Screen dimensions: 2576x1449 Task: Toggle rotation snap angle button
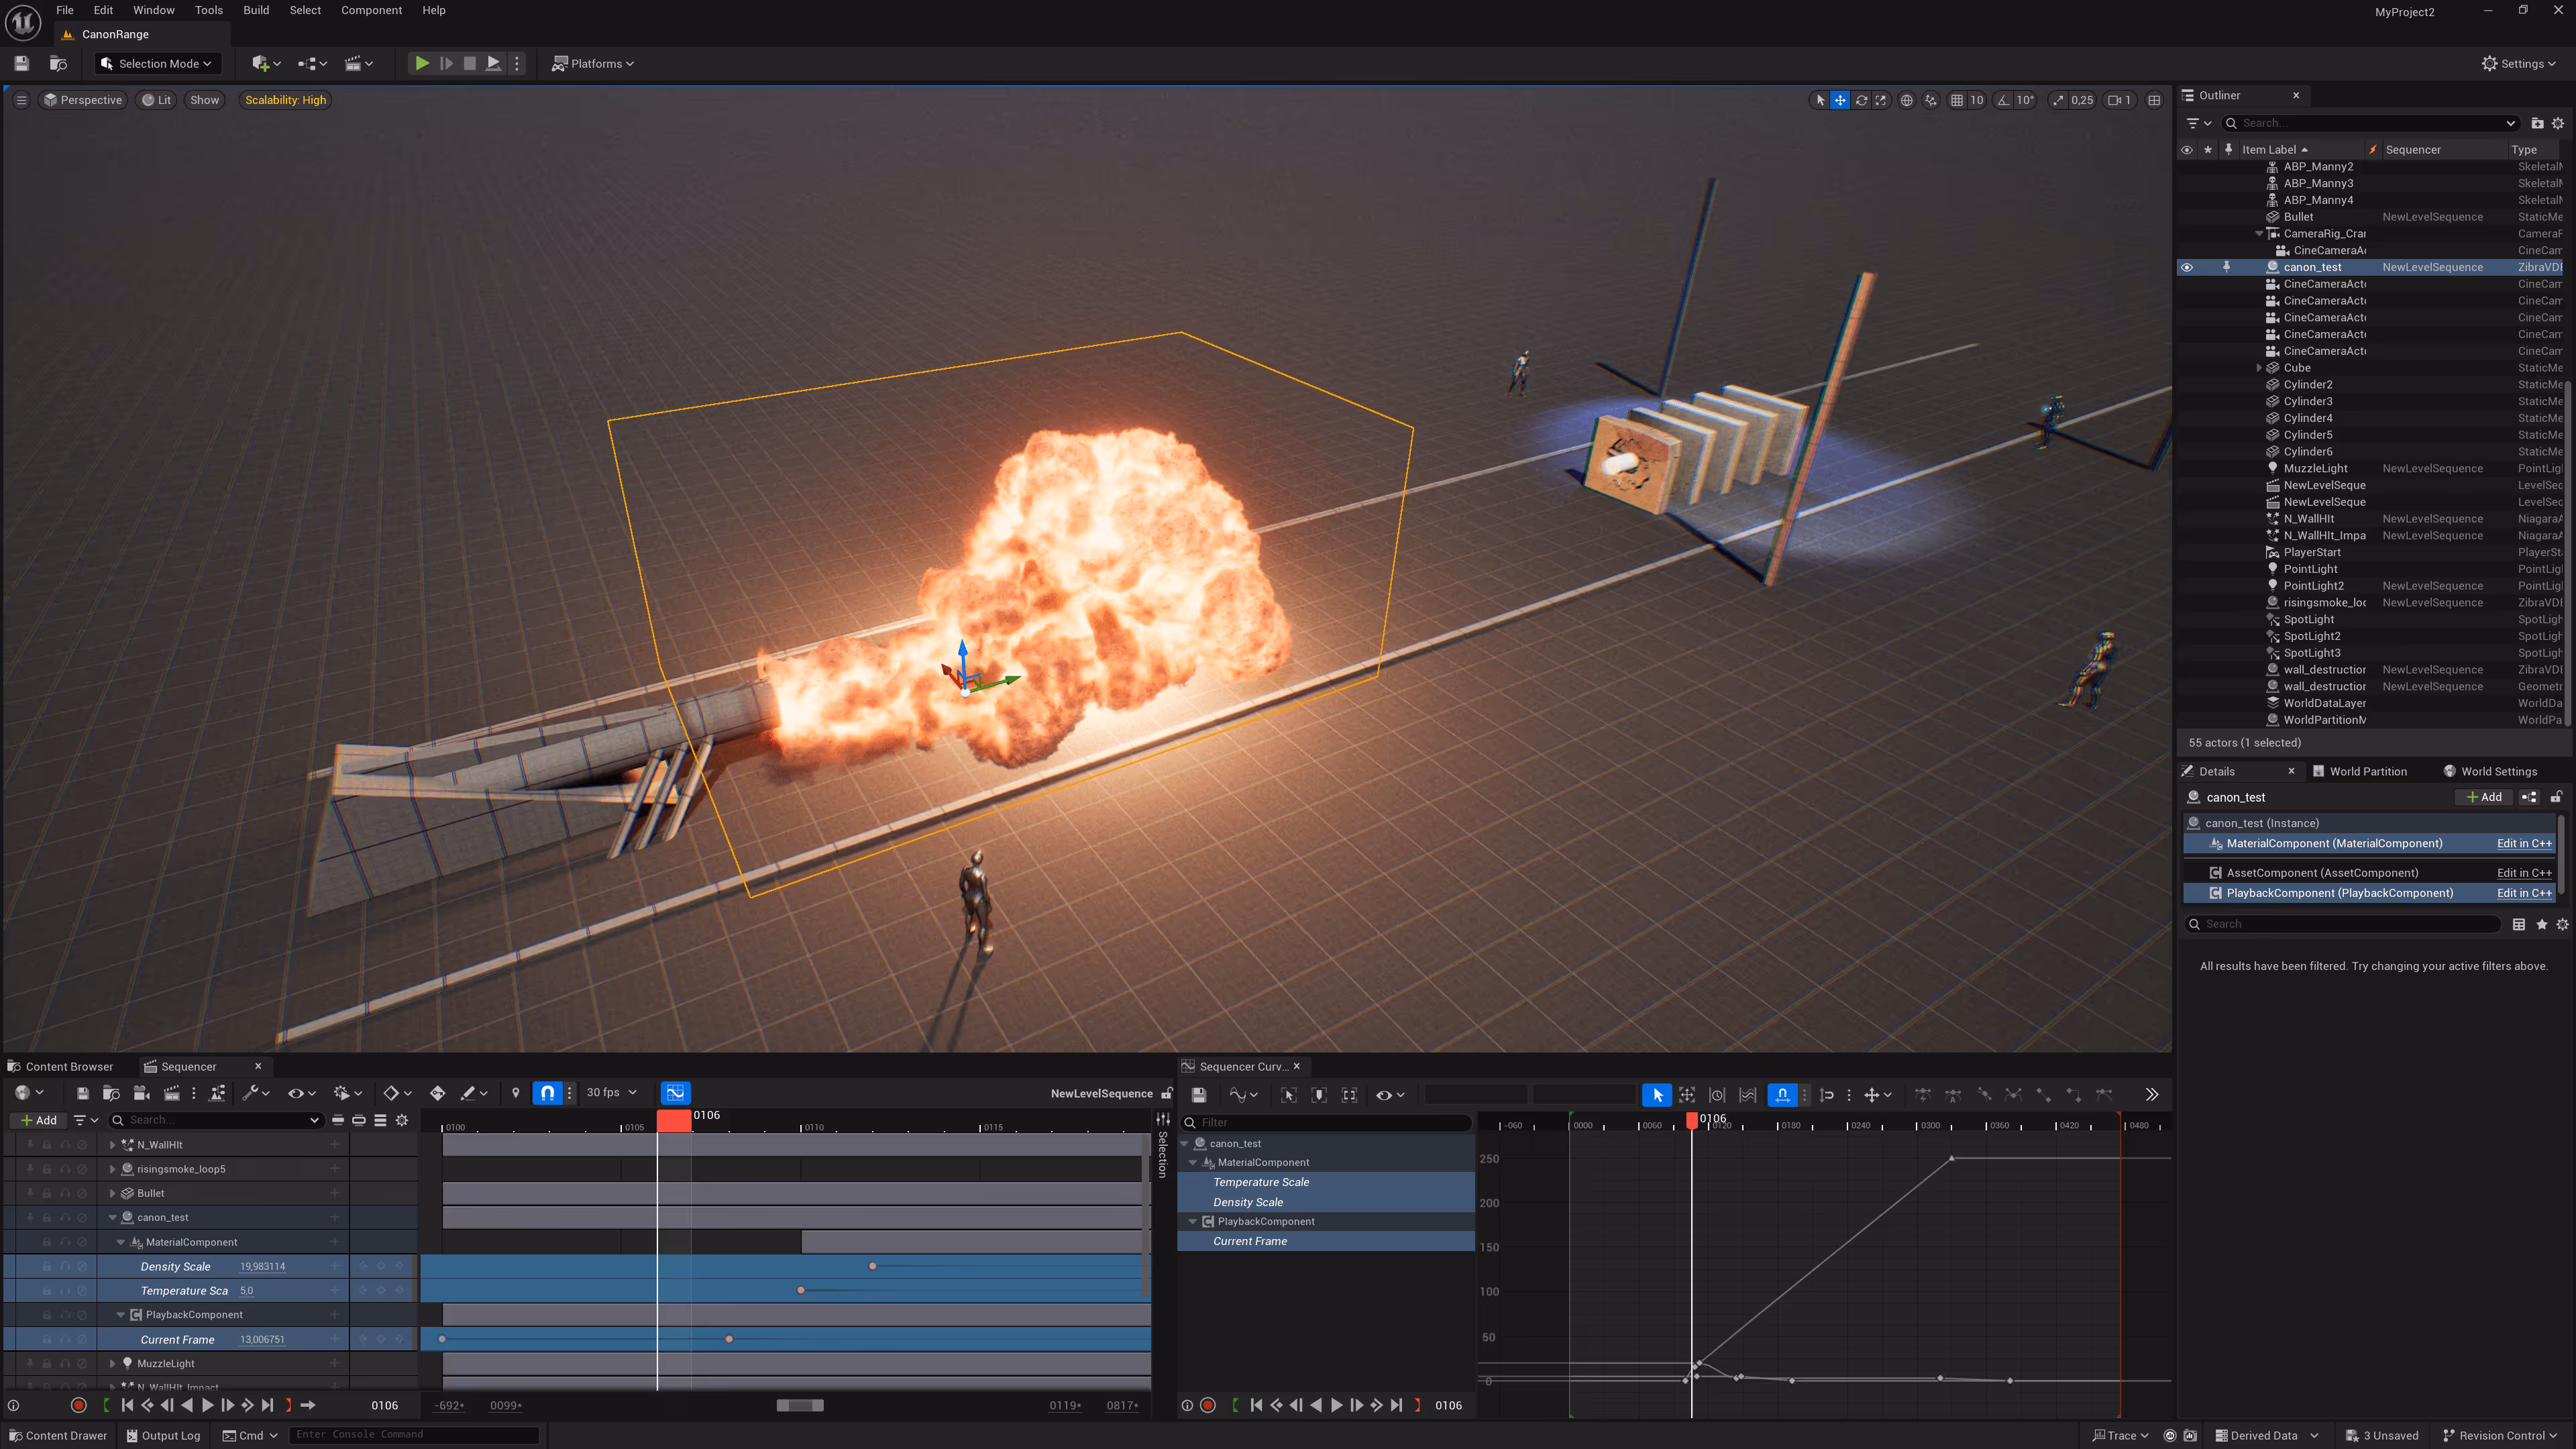[2004, 100]
